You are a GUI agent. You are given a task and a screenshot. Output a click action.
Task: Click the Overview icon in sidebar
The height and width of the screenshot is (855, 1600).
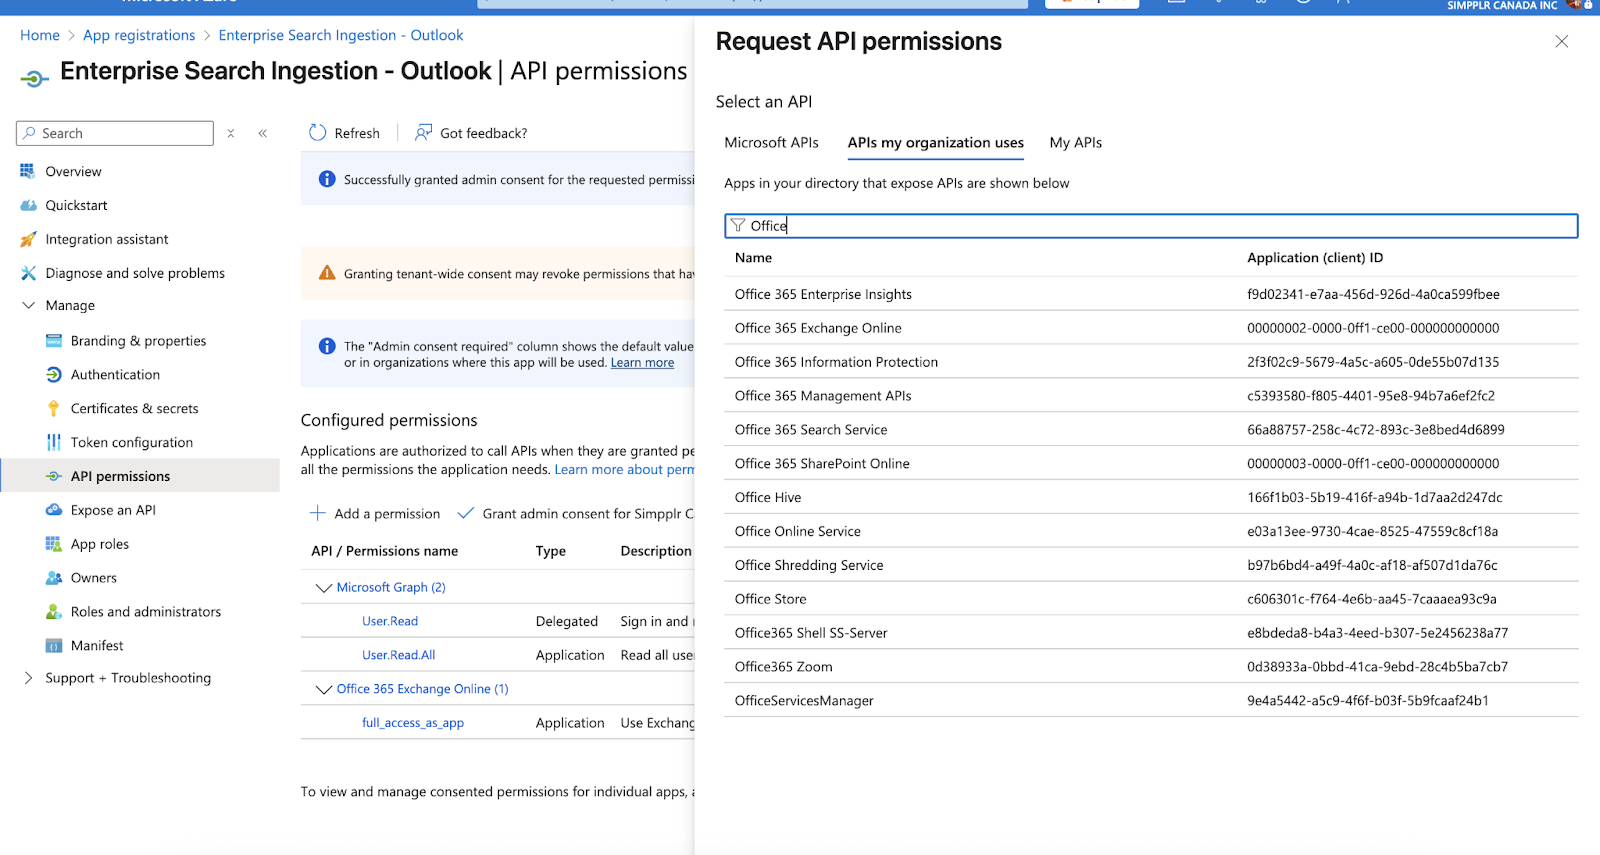tap(28, 171)
